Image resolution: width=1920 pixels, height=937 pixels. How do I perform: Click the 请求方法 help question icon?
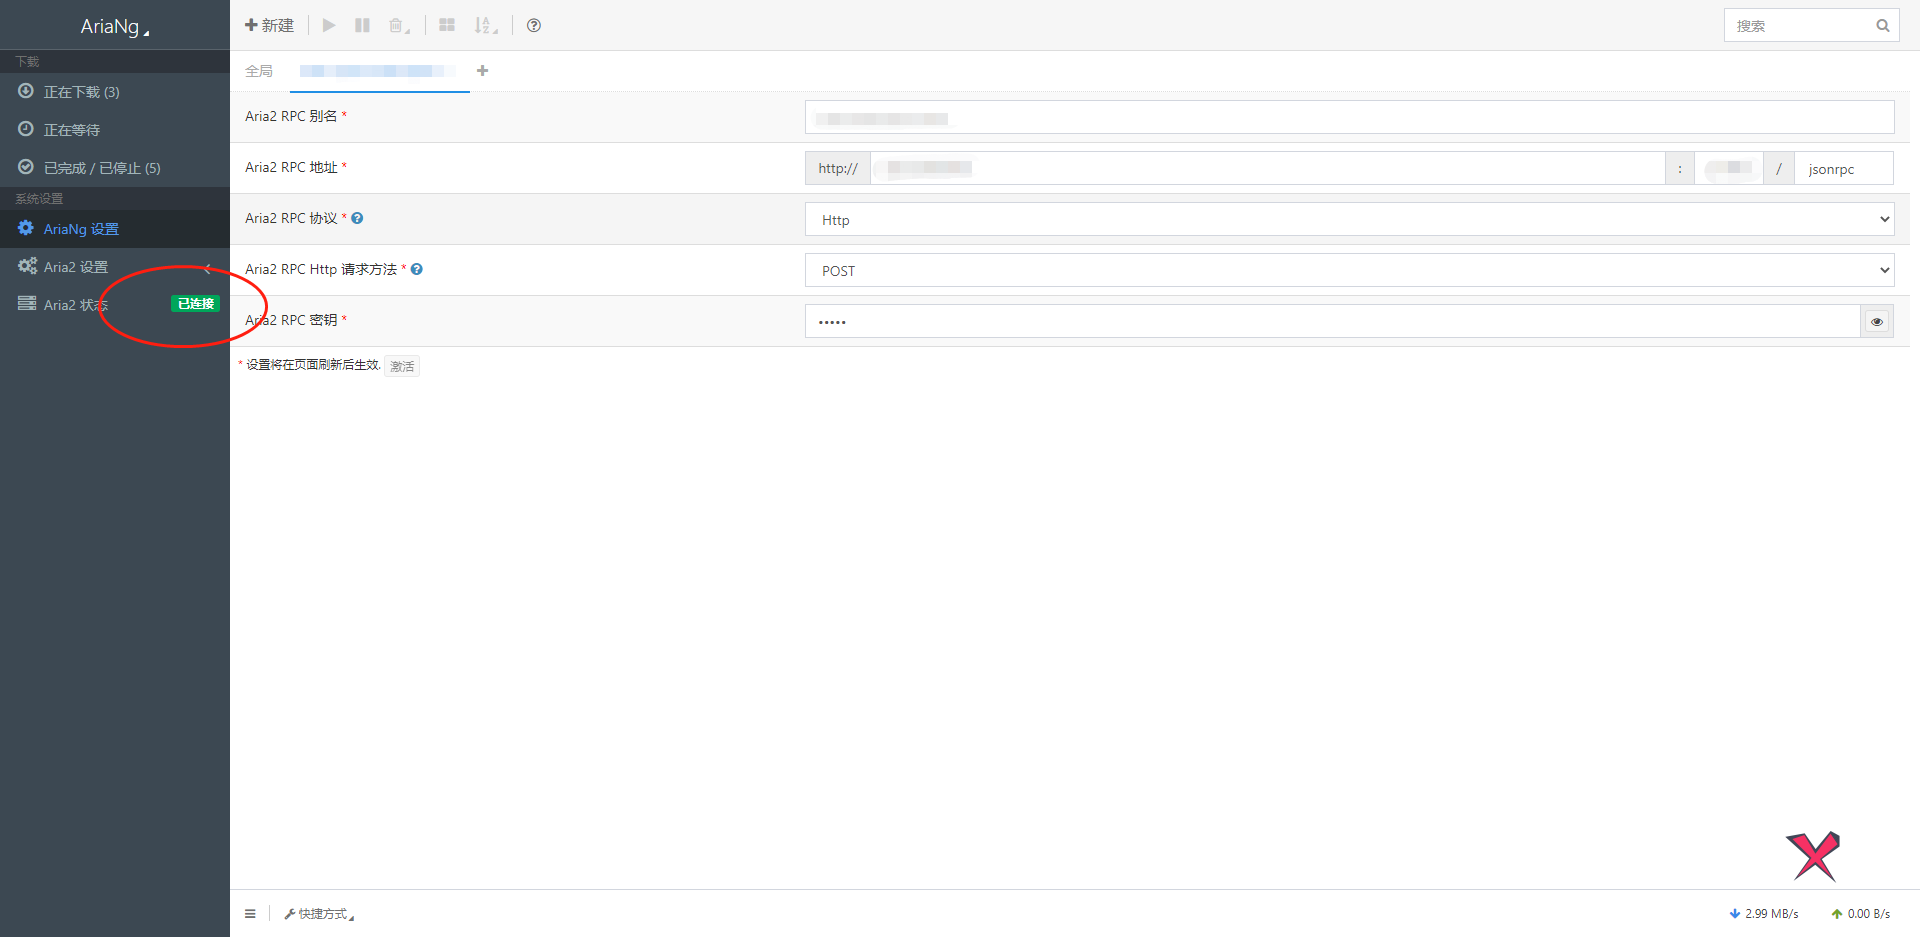pos(417,269)
